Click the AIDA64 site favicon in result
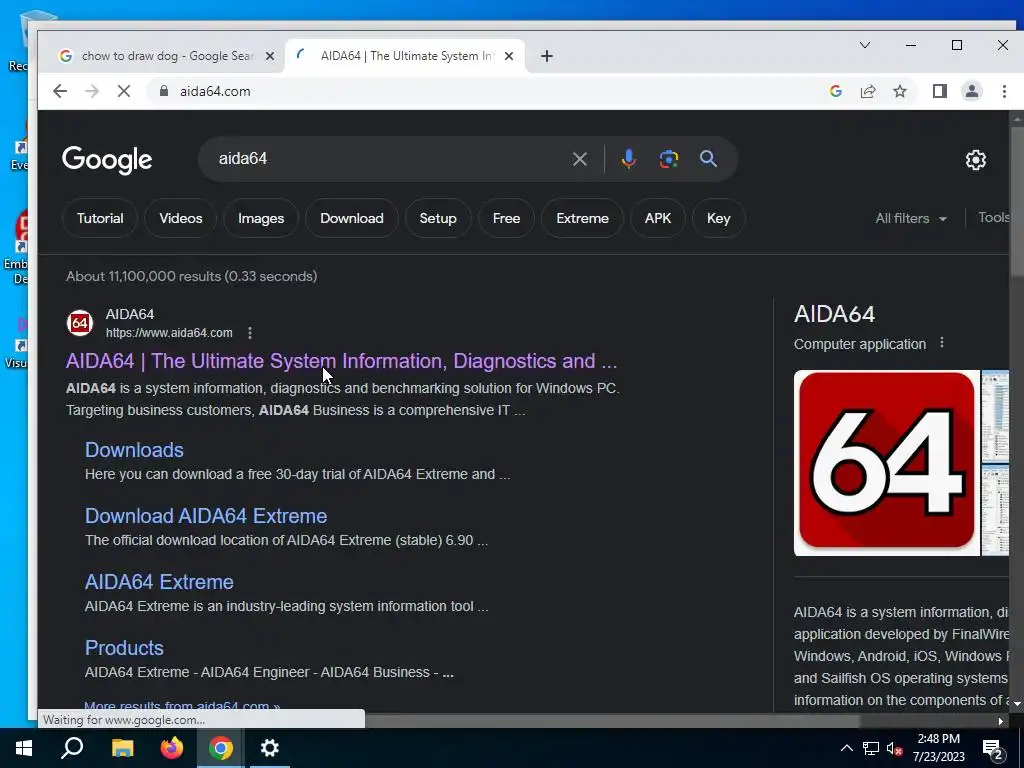Viewport: 1024px width, 768px height. tap(80, 323)
